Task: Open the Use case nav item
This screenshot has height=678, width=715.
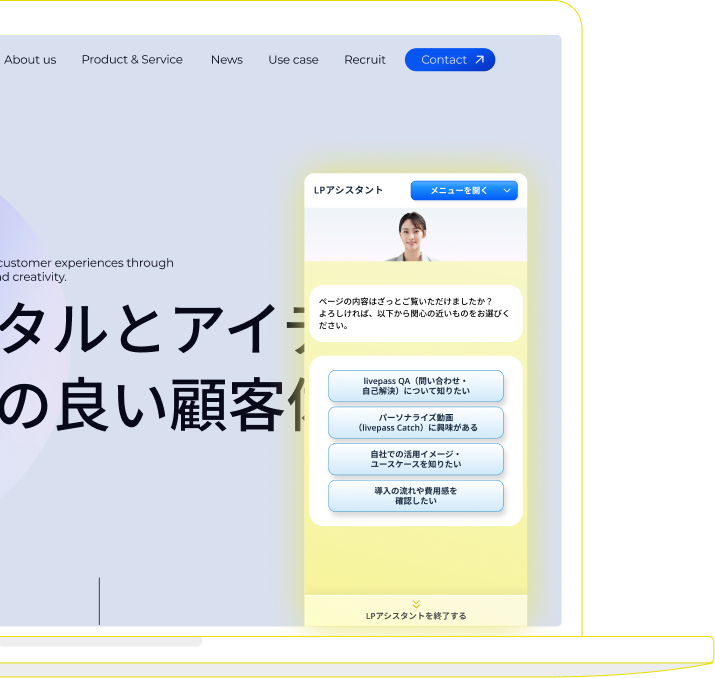Action: click(x=293, y=60)
